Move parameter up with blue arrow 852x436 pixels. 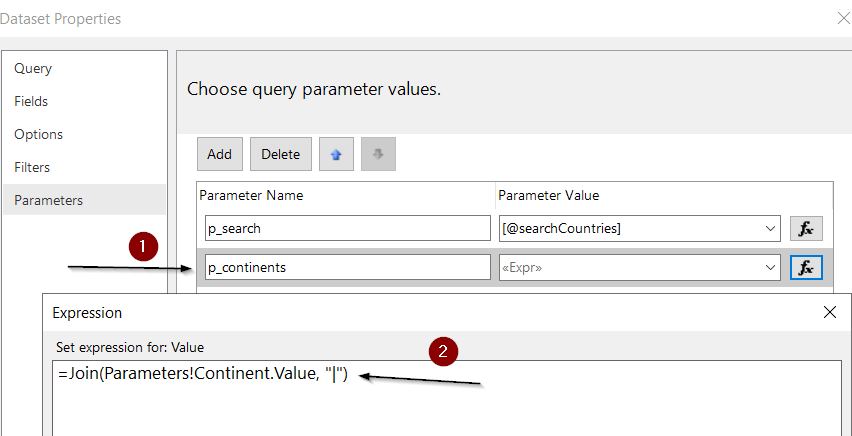336,154
